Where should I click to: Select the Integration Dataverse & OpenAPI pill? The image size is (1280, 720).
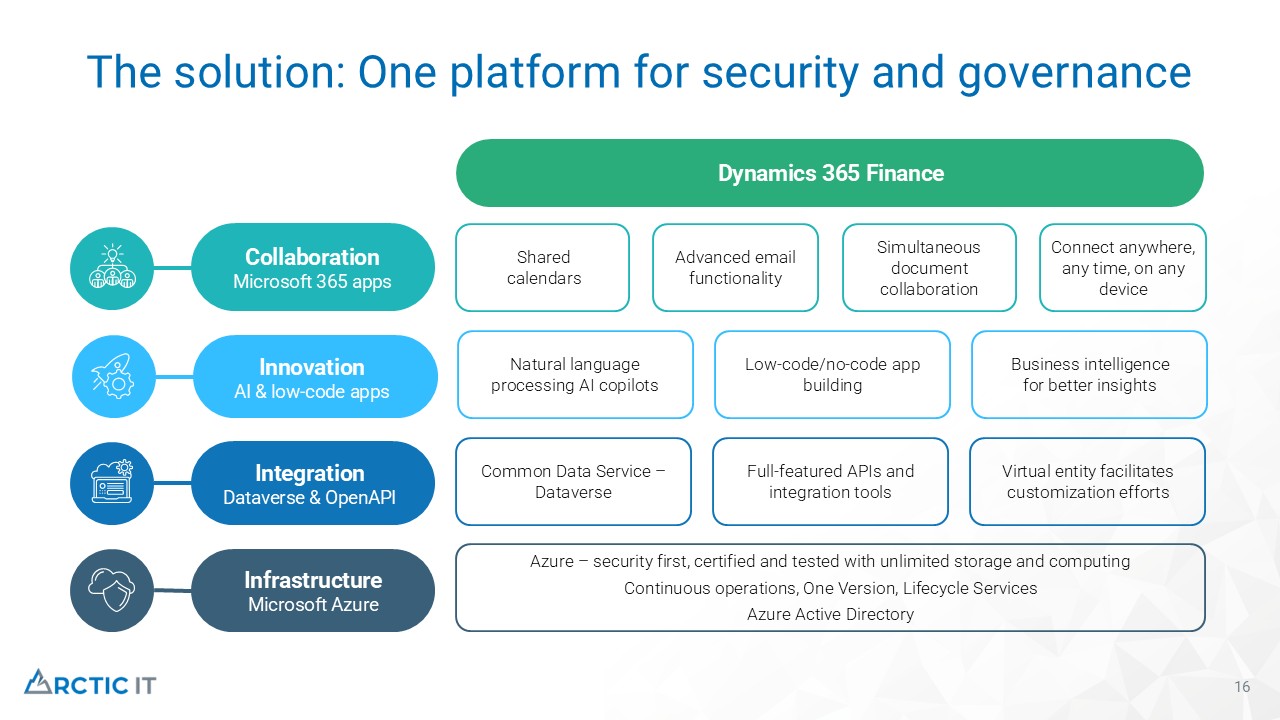(310, 483)
